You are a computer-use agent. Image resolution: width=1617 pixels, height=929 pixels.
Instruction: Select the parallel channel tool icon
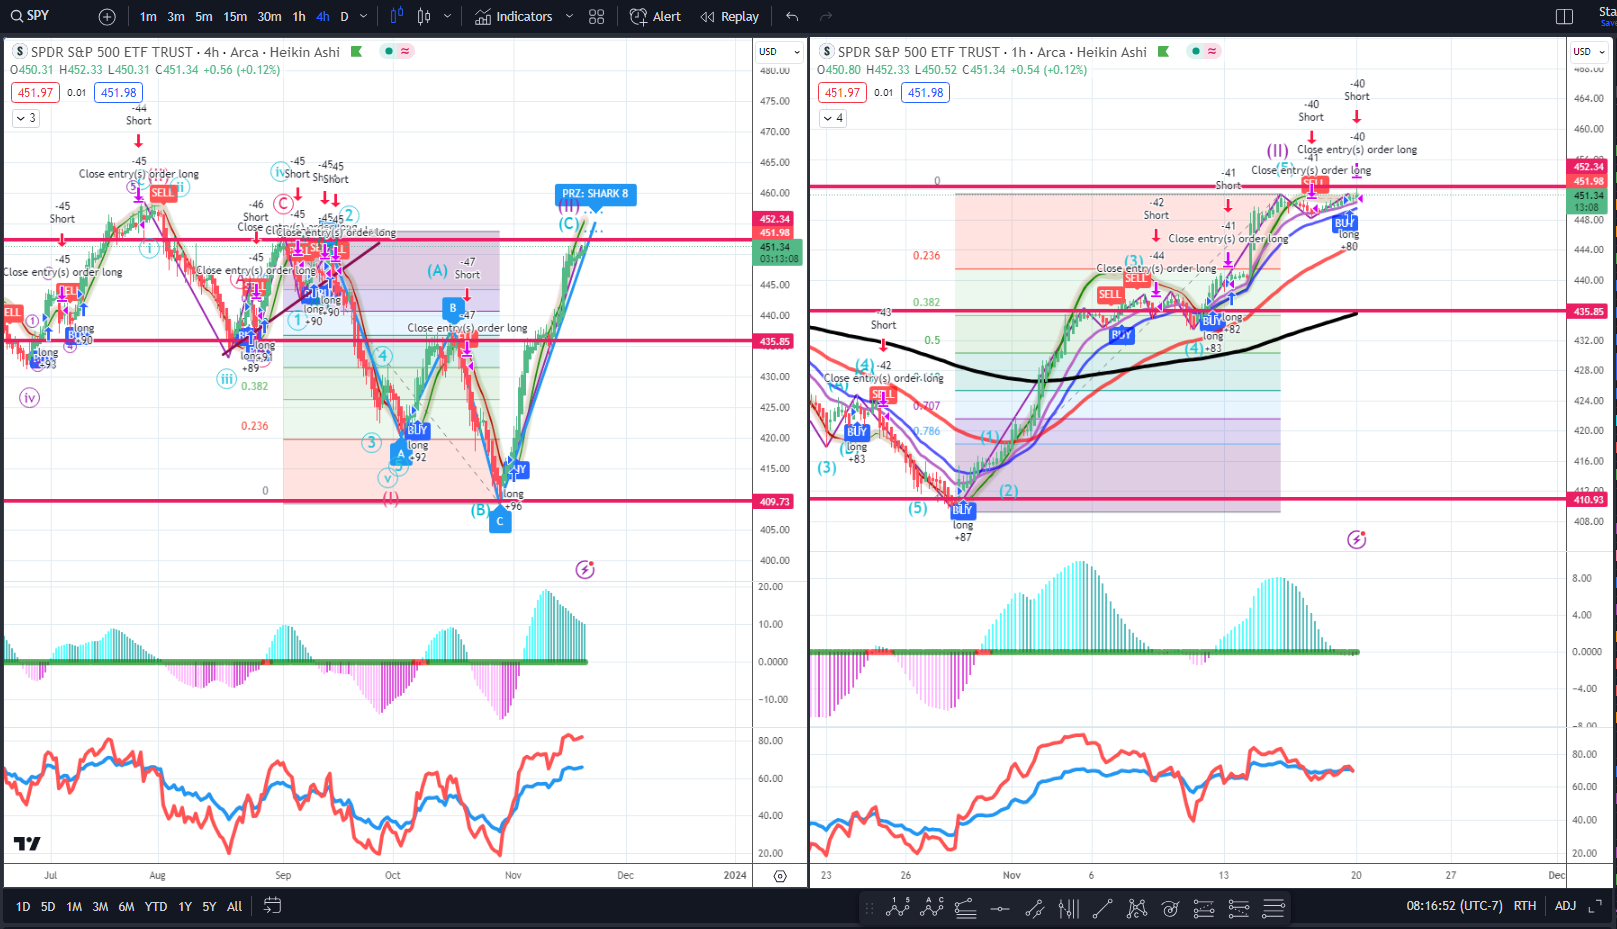pyautogui.click(x=1034, y=908)
